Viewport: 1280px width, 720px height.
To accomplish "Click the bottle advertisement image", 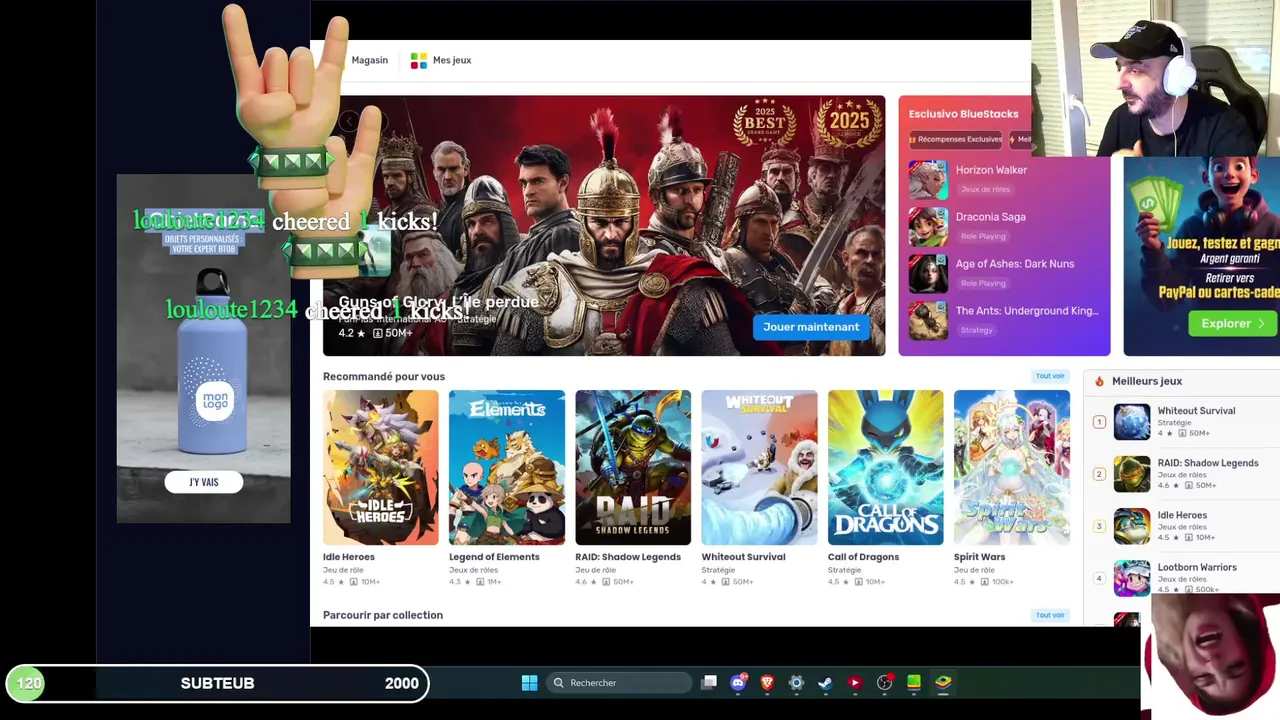I will pyautogui.click(x=204, y=349).
